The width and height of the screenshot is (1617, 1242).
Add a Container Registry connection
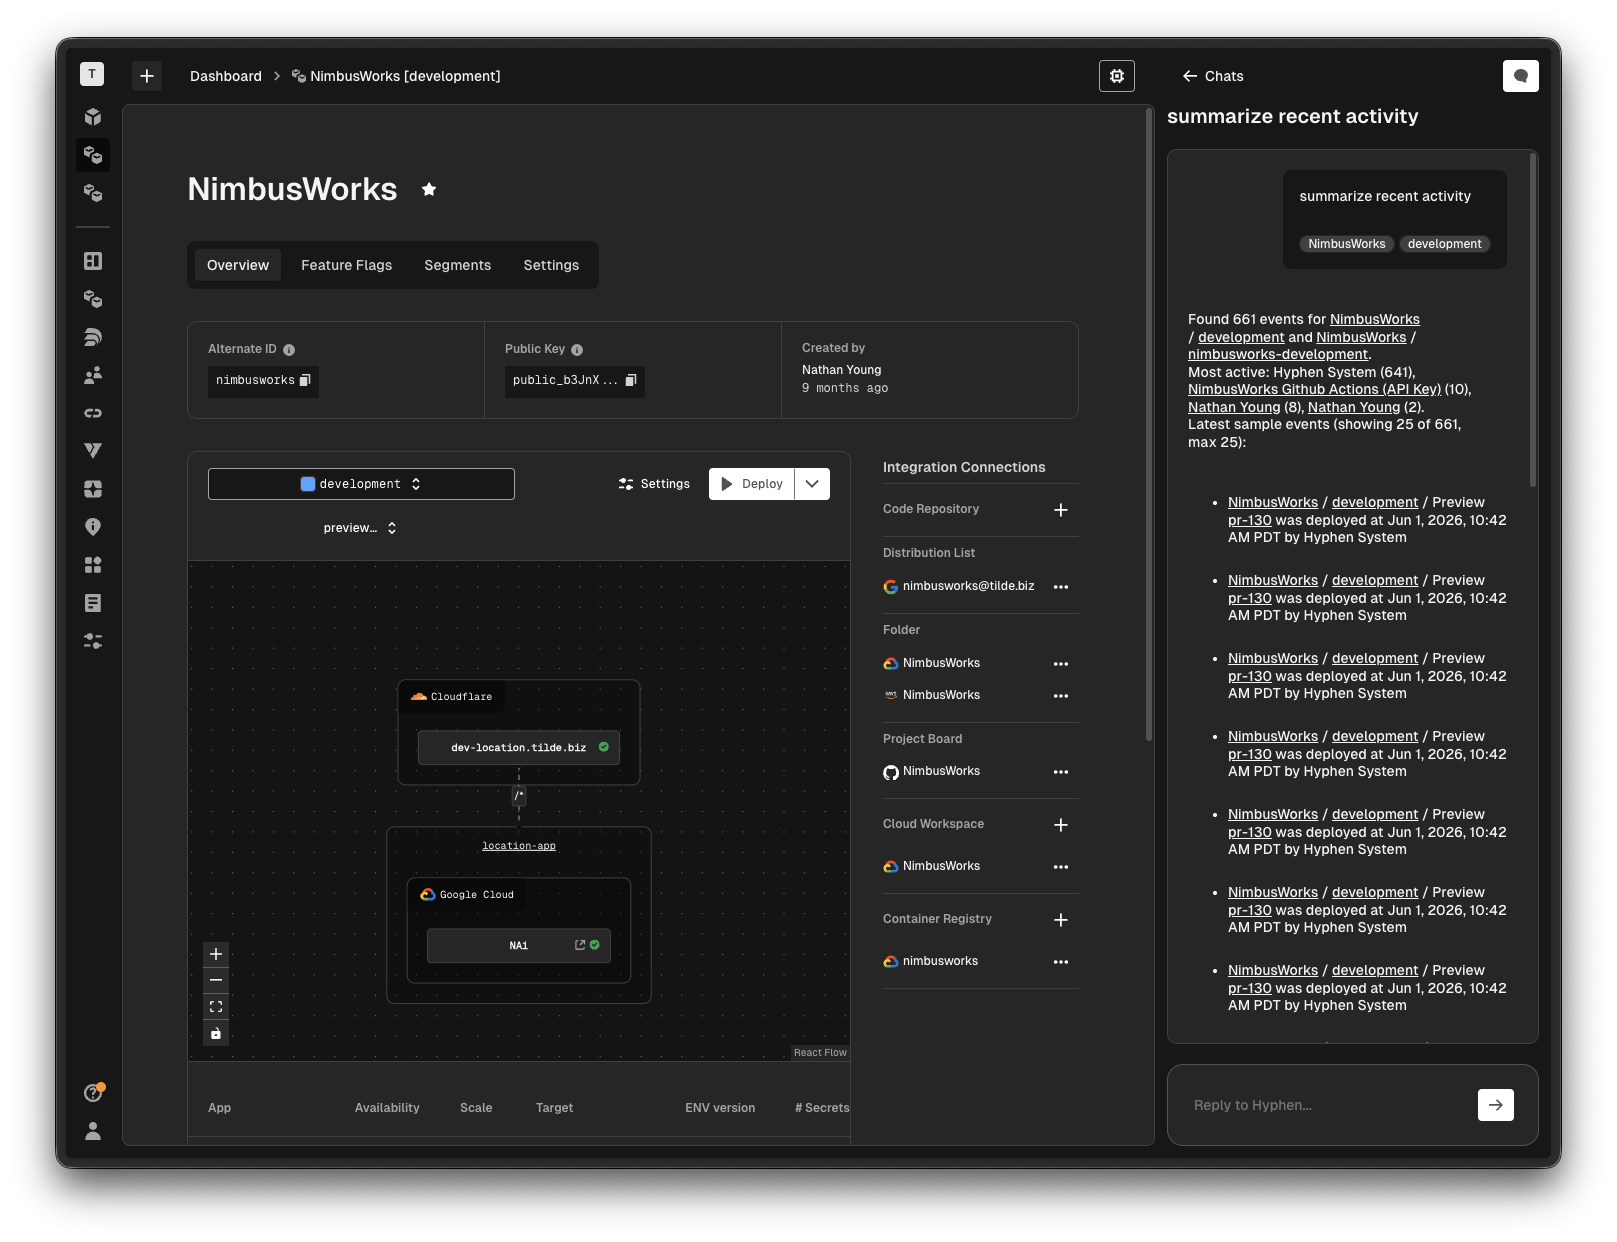coord(1061,920)
